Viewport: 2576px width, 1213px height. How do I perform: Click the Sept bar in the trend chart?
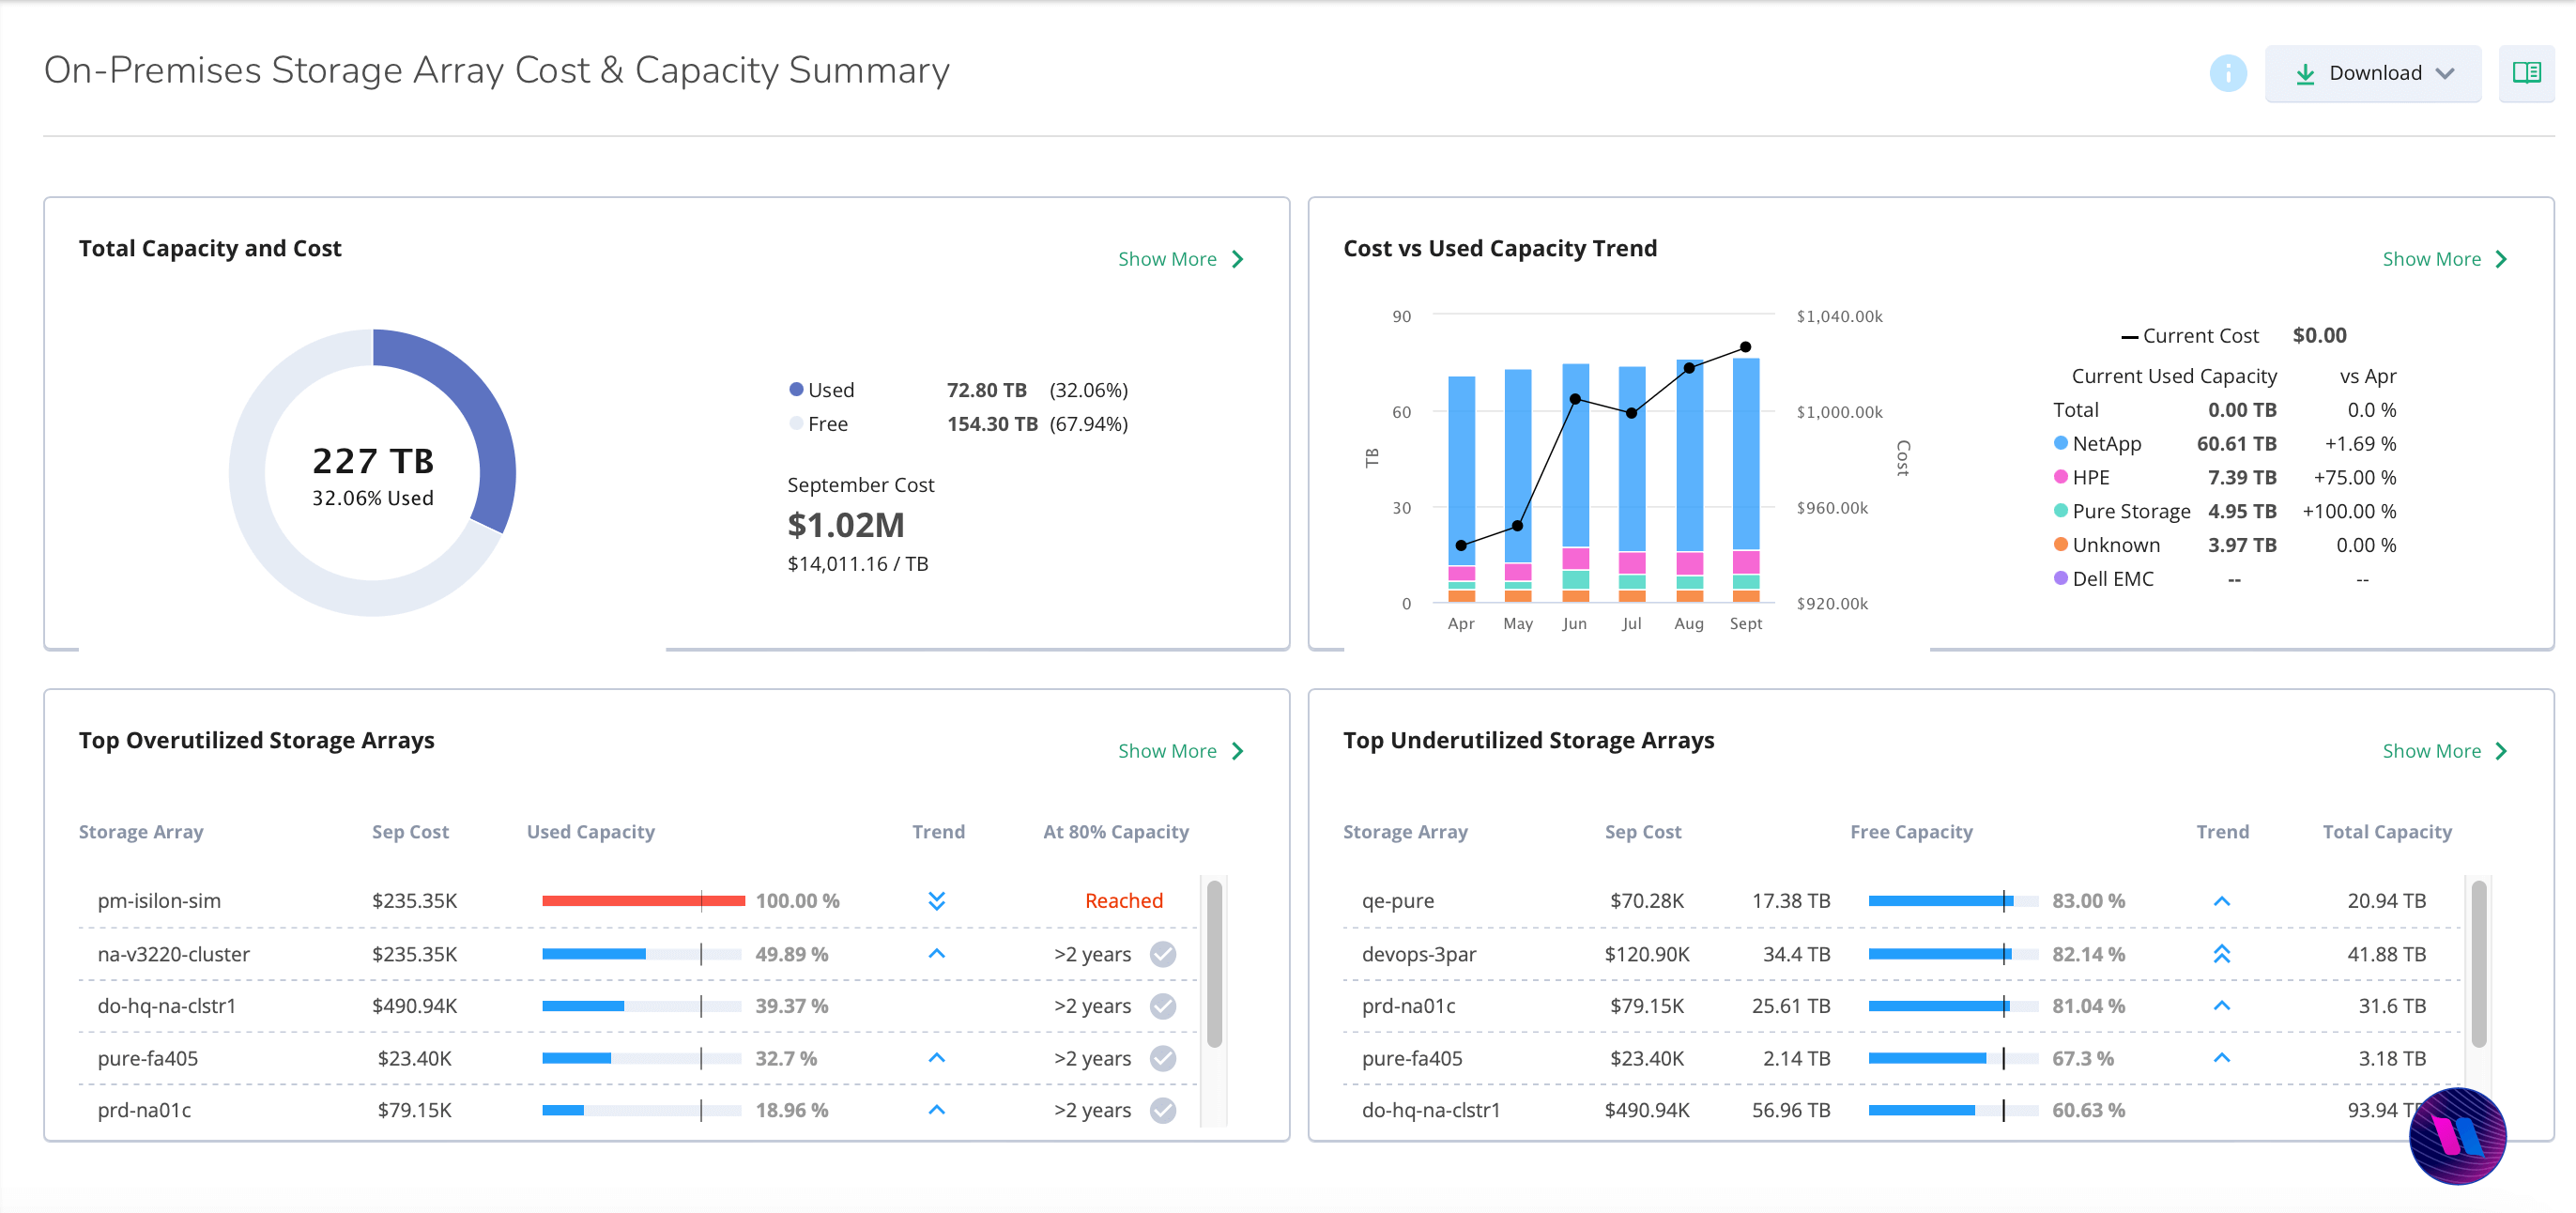[1745, 480]
